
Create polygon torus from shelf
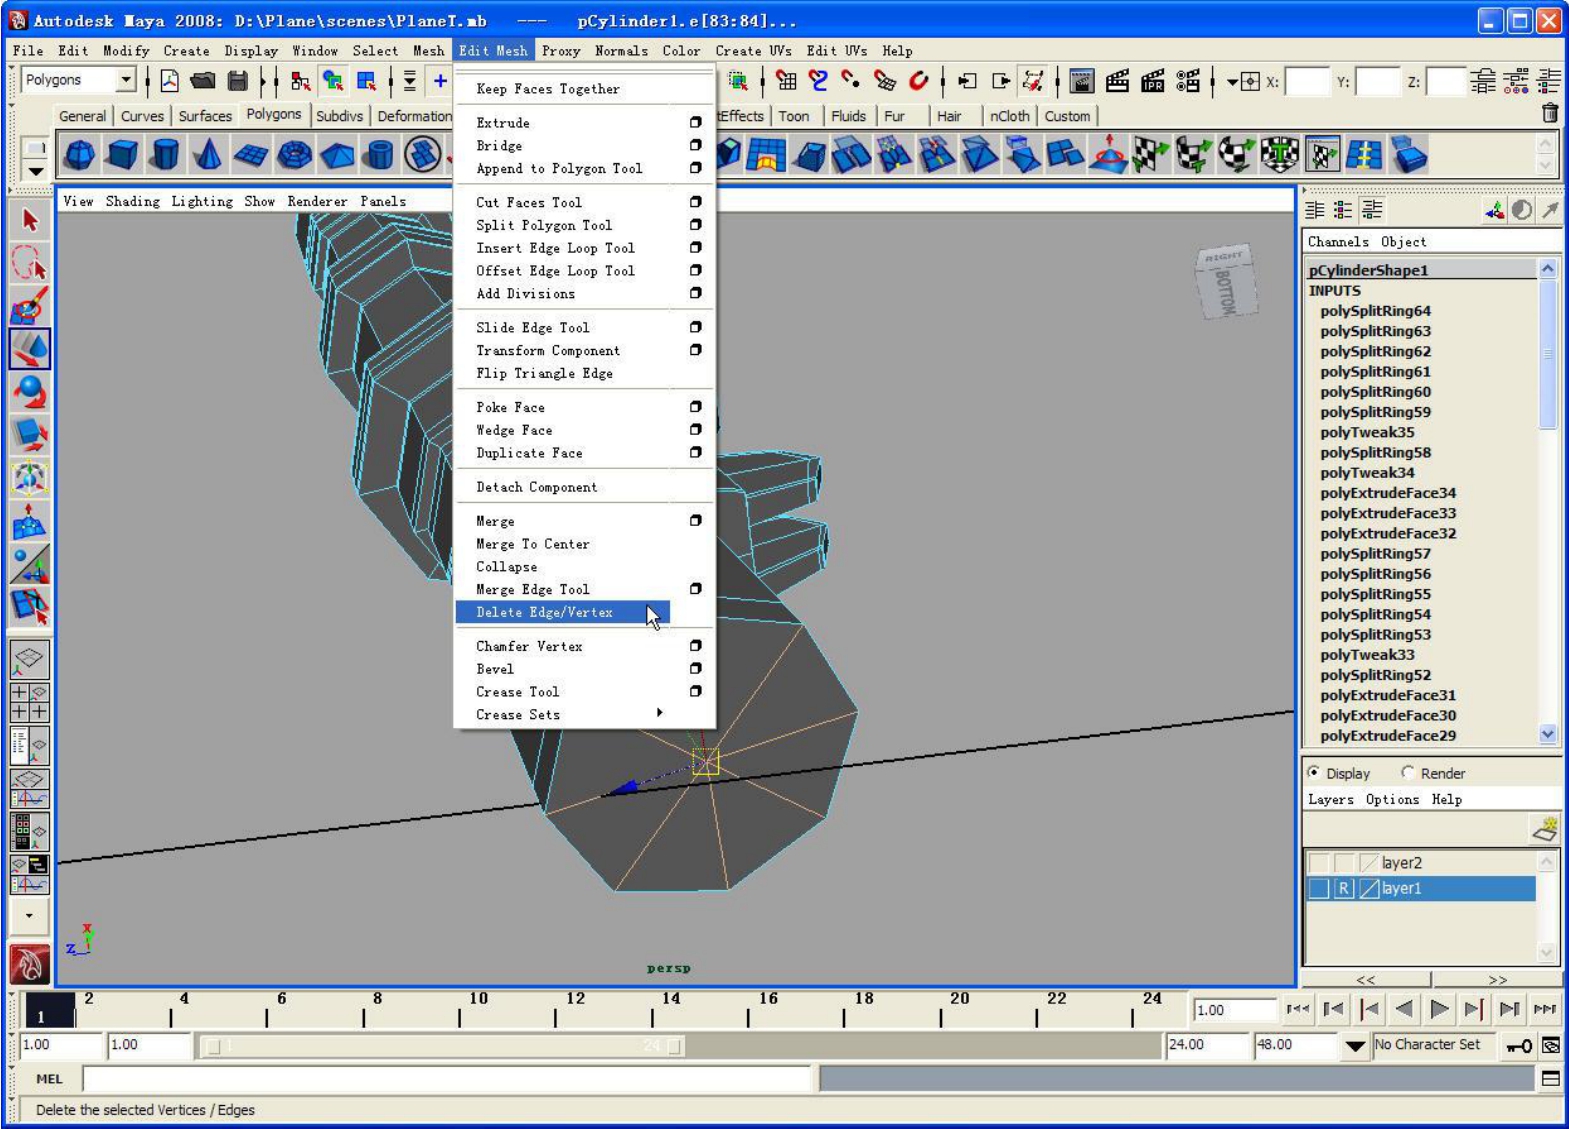click(294, 155)
